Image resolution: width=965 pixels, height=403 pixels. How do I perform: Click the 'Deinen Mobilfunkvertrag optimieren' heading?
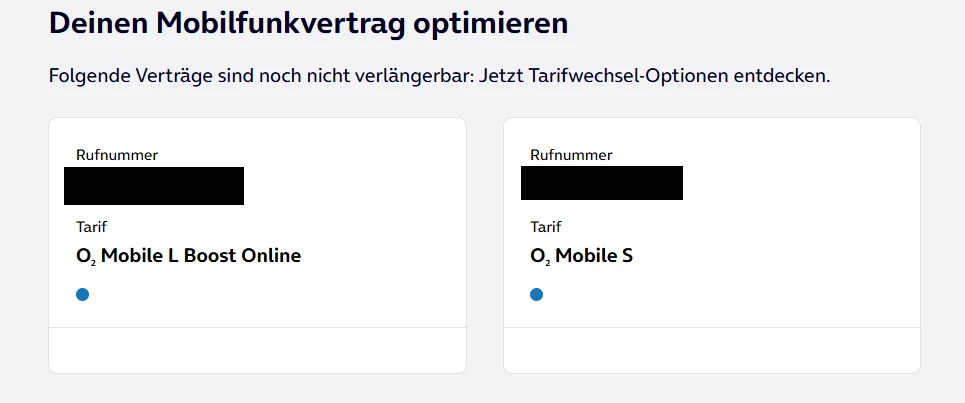pyautogui.click(x=308, y=24)
